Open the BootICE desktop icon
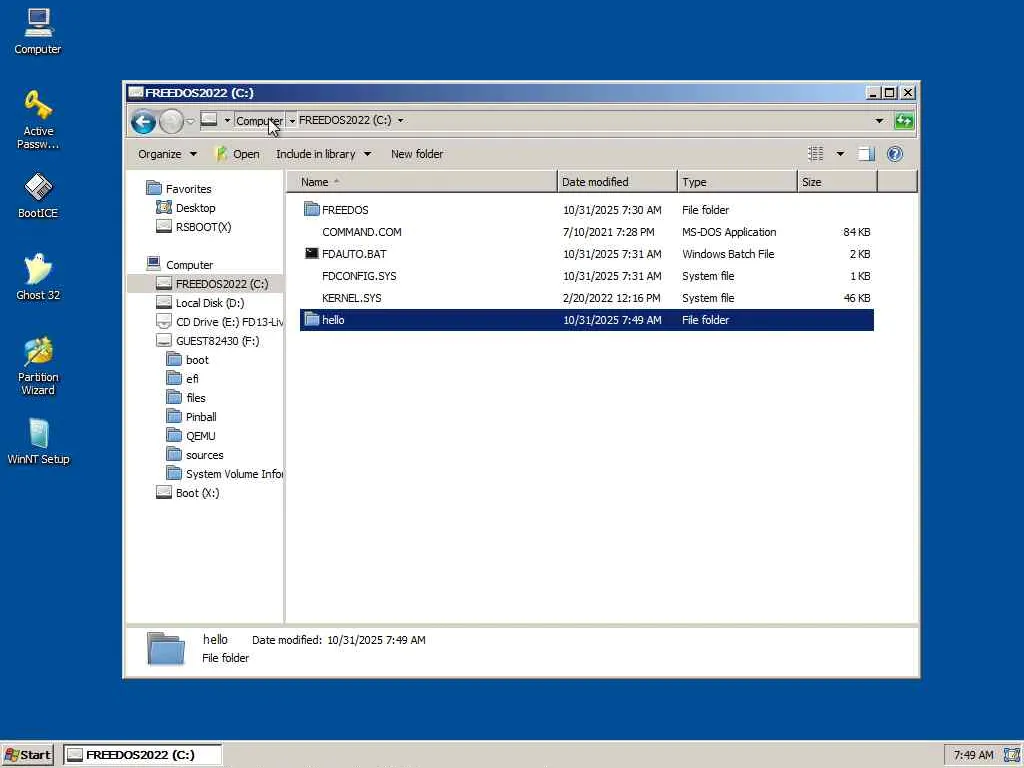 click(38, 195)
